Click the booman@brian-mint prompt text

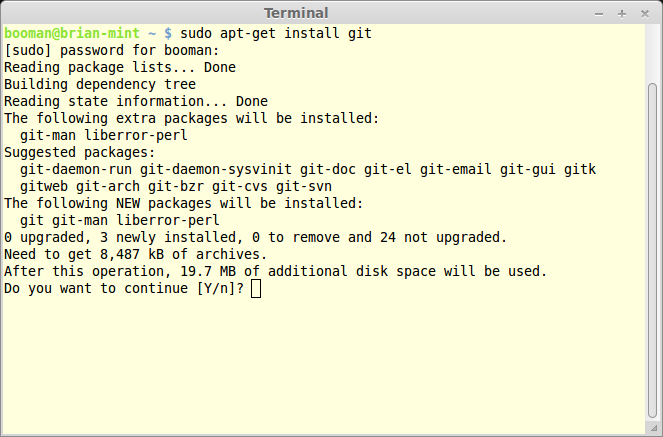(72, 33)
